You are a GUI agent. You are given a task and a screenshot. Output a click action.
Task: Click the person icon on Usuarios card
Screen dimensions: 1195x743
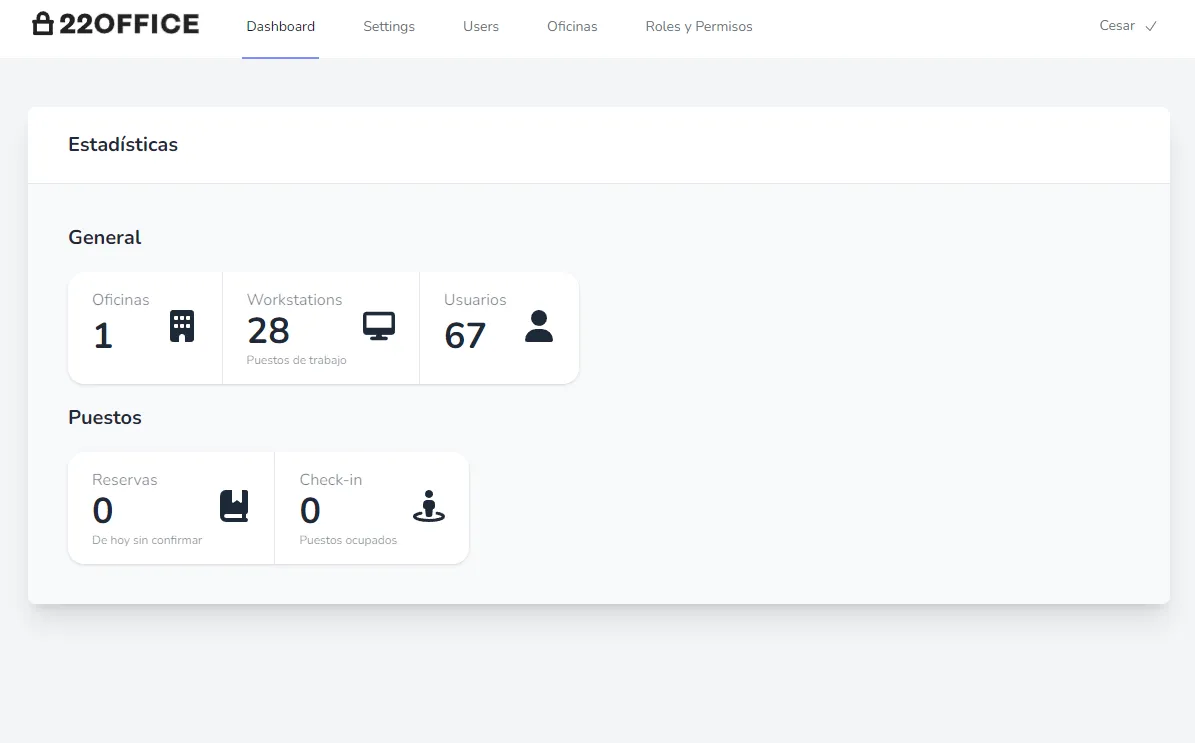click(539, 324)
